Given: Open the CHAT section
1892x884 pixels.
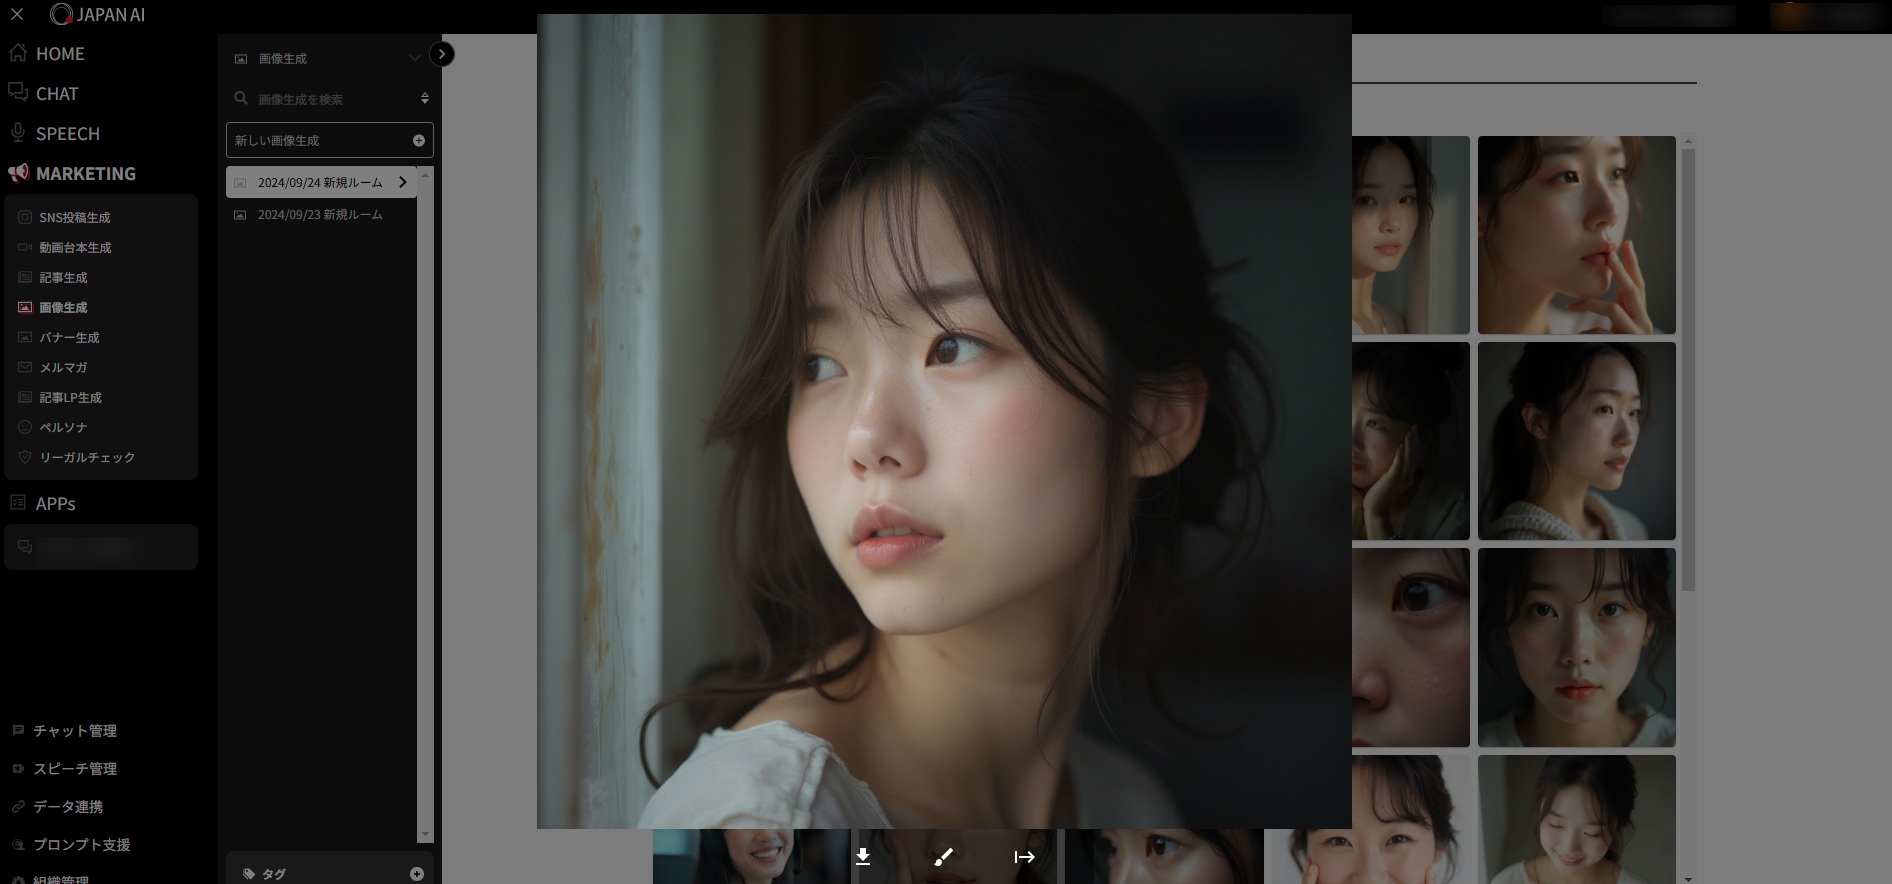Looking at the screenshot, I should pyautogui.click(x=56, y=94).
